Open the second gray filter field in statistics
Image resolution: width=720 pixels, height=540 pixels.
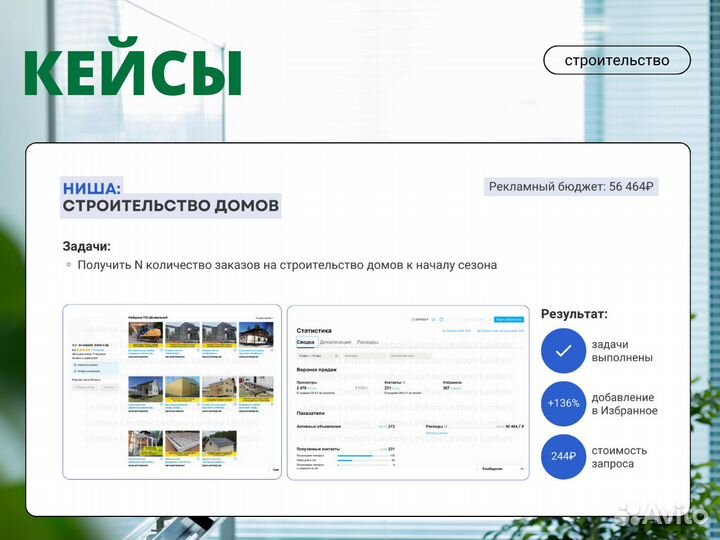point(364,356)
